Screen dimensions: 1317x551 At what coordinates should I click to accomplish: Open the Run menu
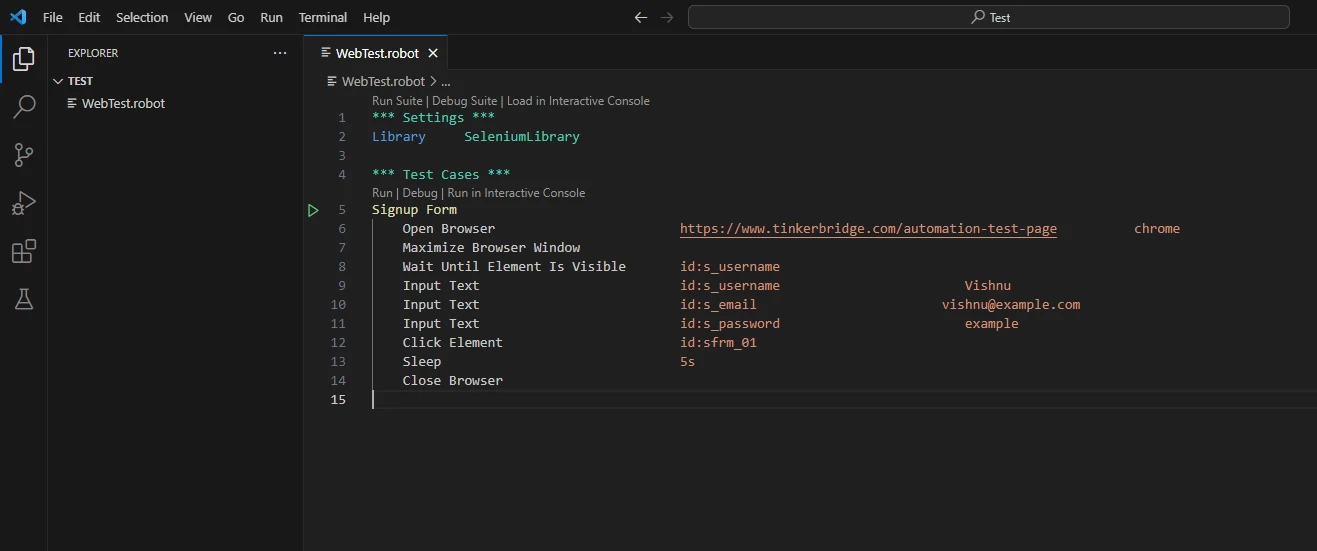coord(271,17)
